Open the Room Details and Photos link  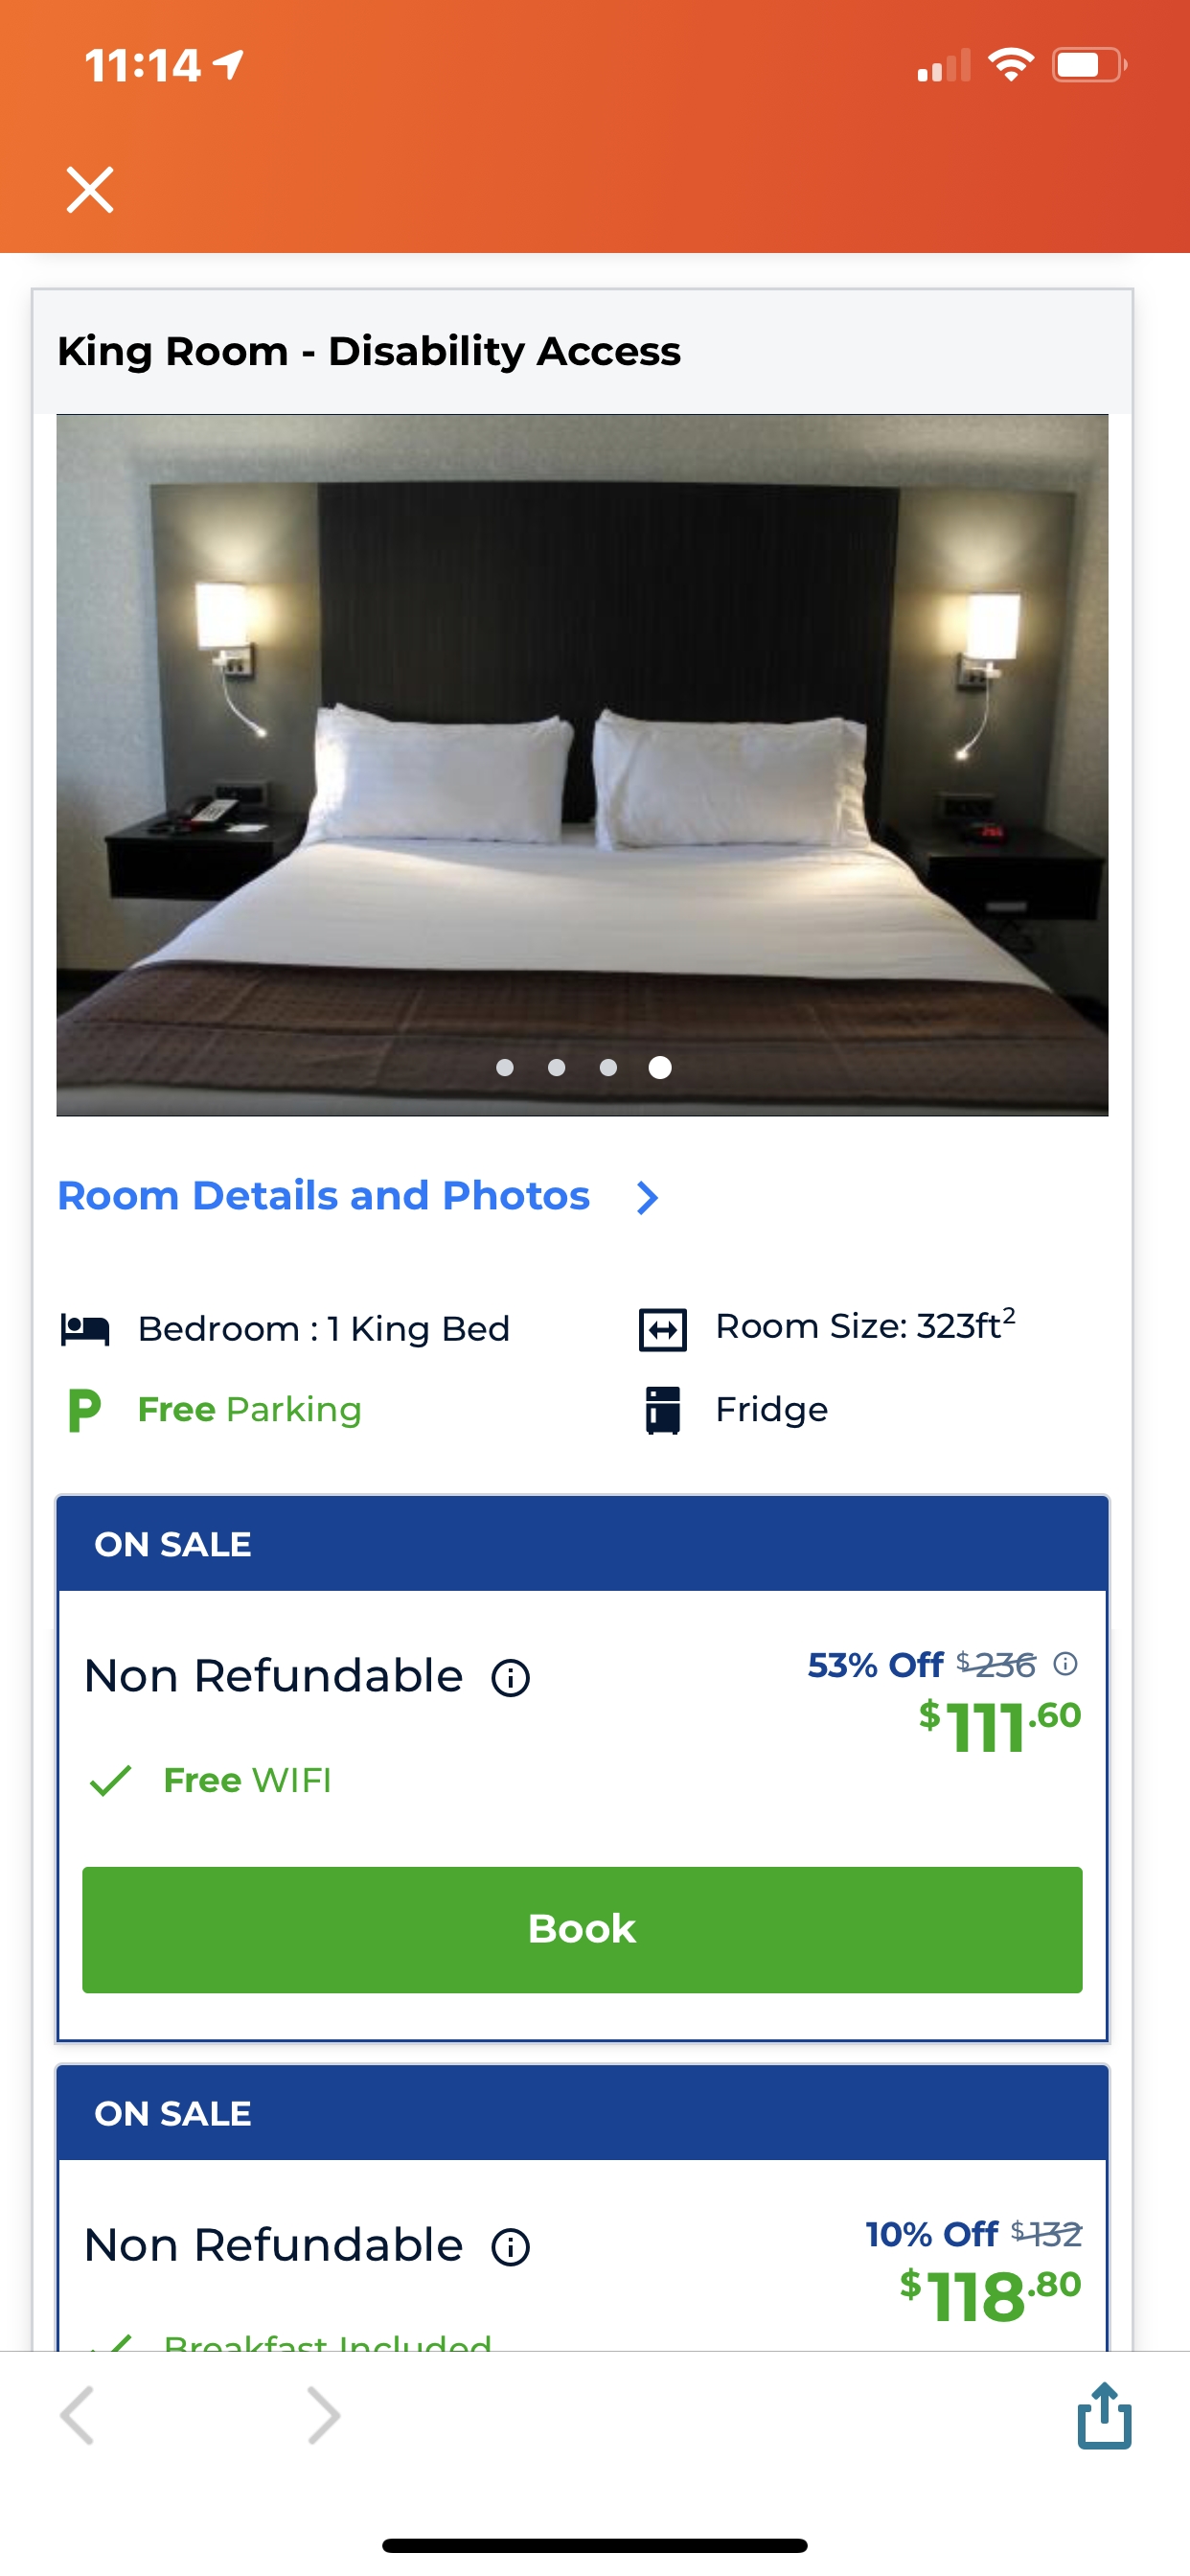click(x=323, y=1196)
